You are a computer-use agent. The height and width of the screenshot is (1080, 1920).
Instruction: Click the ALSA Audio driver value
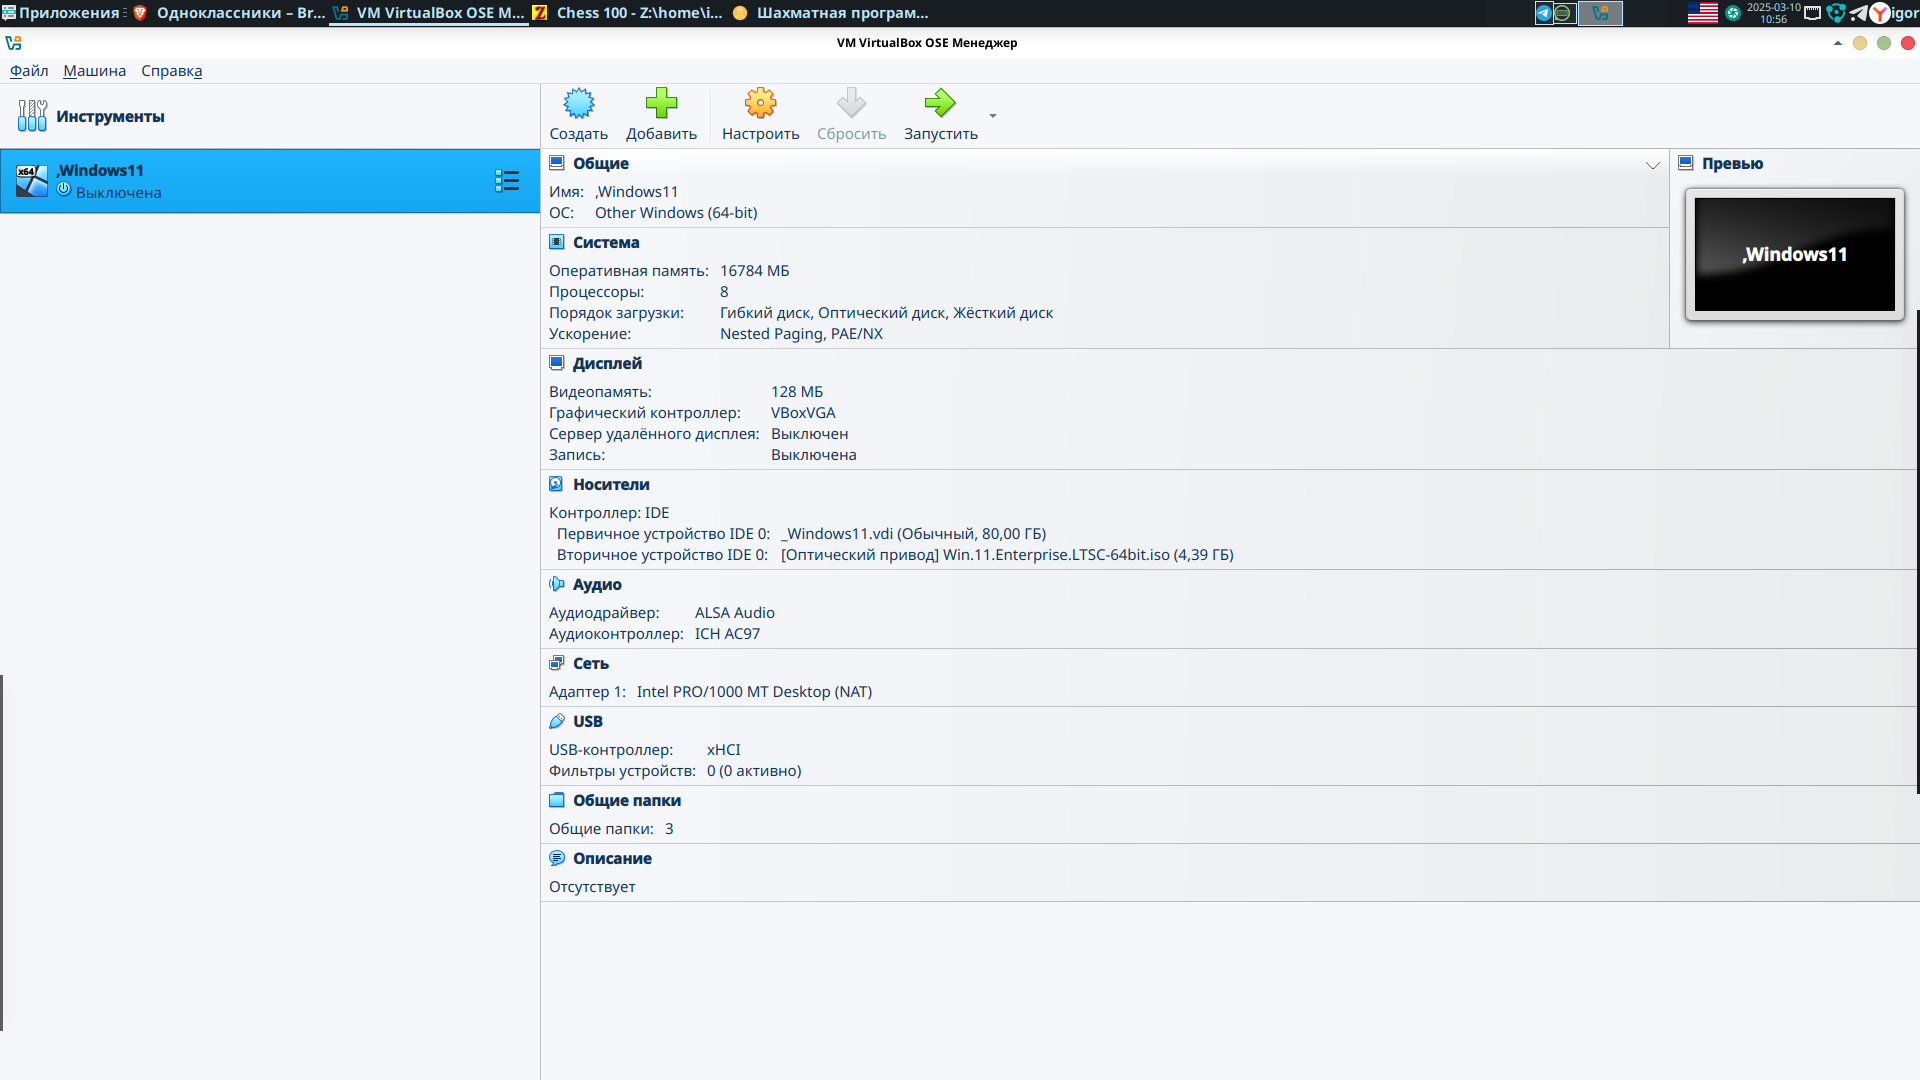click(735, 612)
